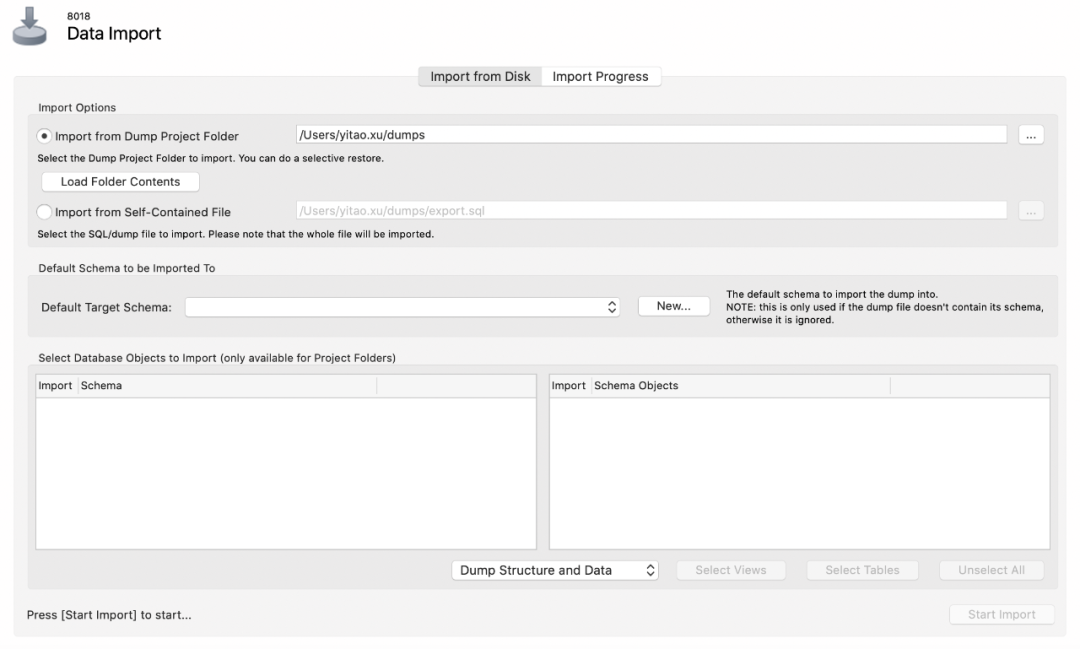Click the Select Tables button
Viewport: 1080px width, 649px height.
[862, 569]
